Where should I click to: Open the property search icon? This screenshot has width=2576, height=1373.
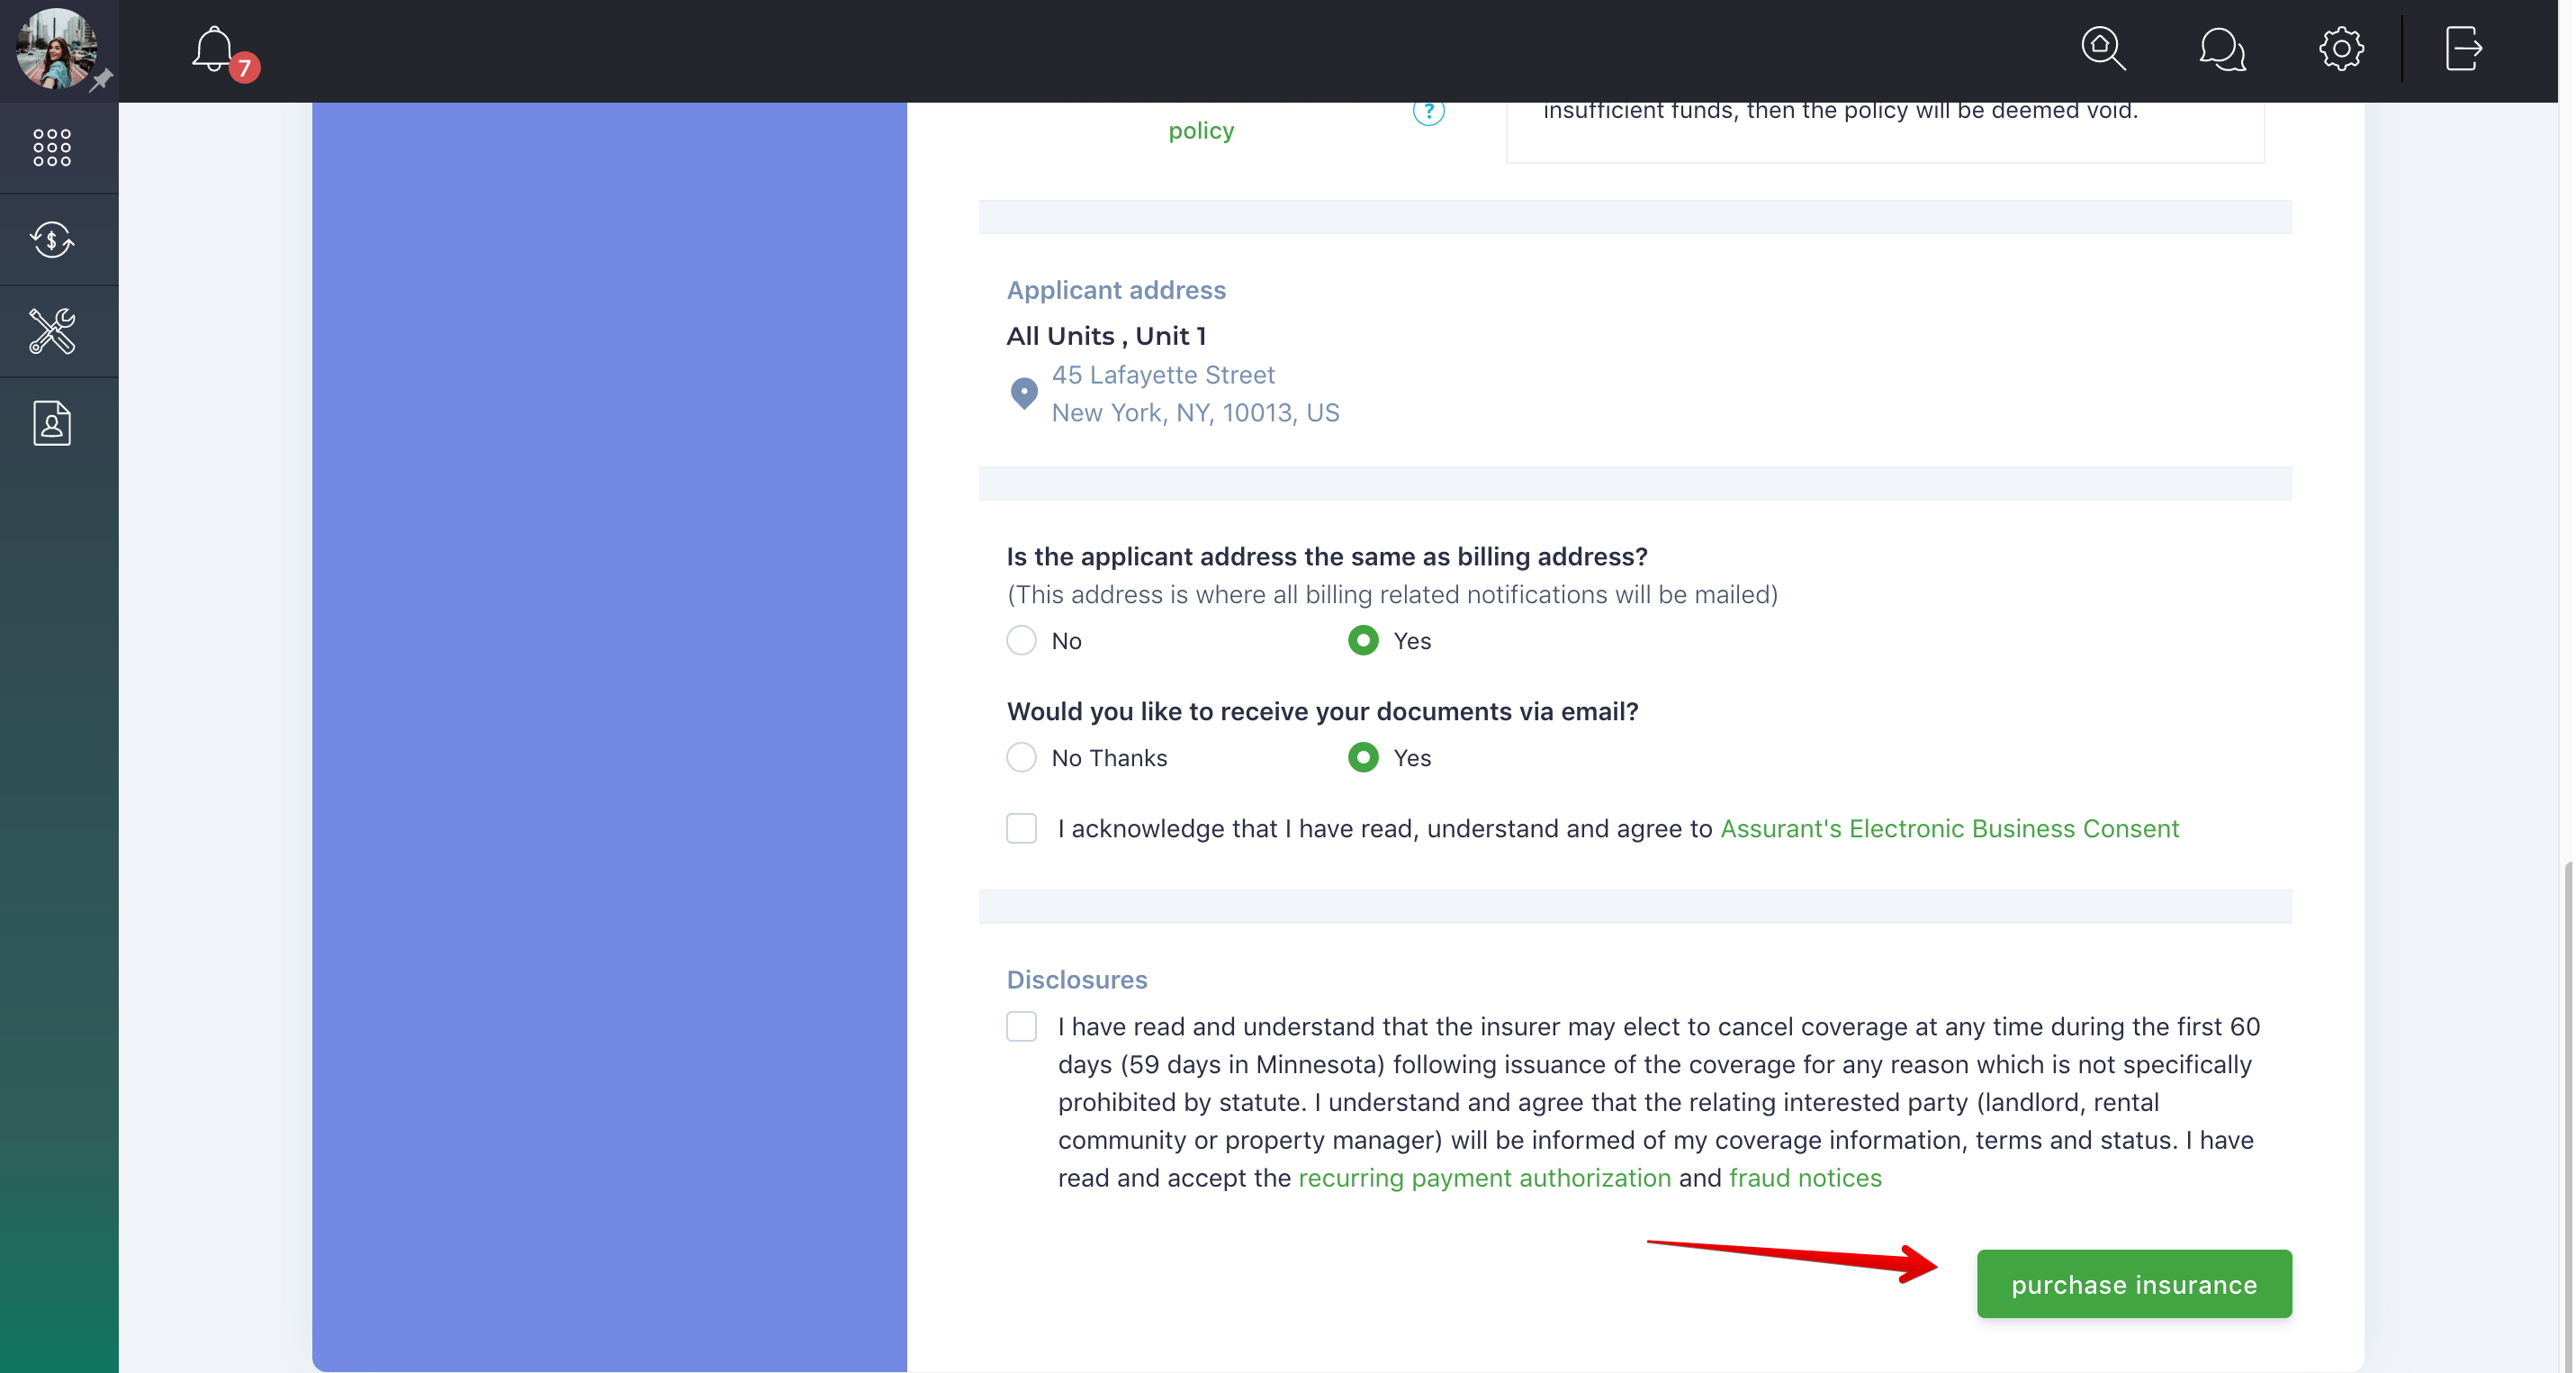click(x=2103, y=48)
